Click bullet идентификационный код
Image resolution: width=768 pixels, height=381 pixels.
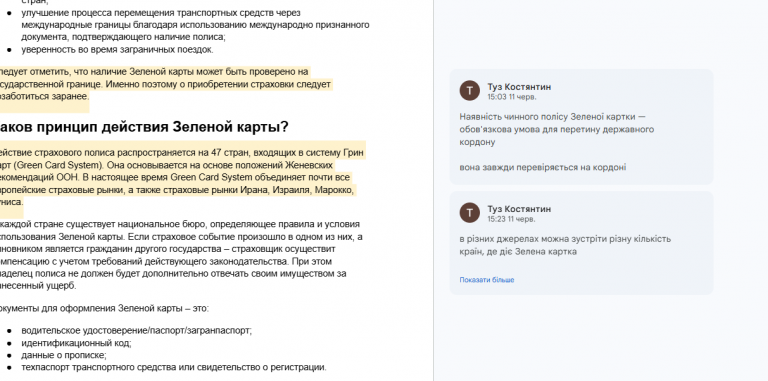(76, 343)
